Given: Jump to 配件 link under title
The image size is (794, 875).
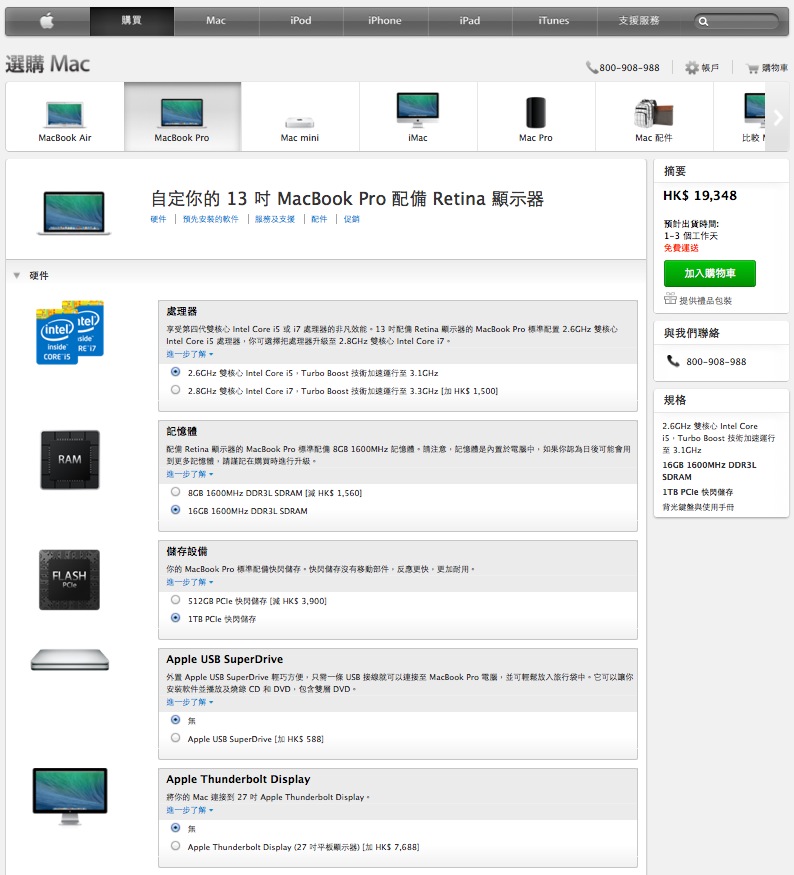Looking at the screenshot, I should click(x=319, y=219).
